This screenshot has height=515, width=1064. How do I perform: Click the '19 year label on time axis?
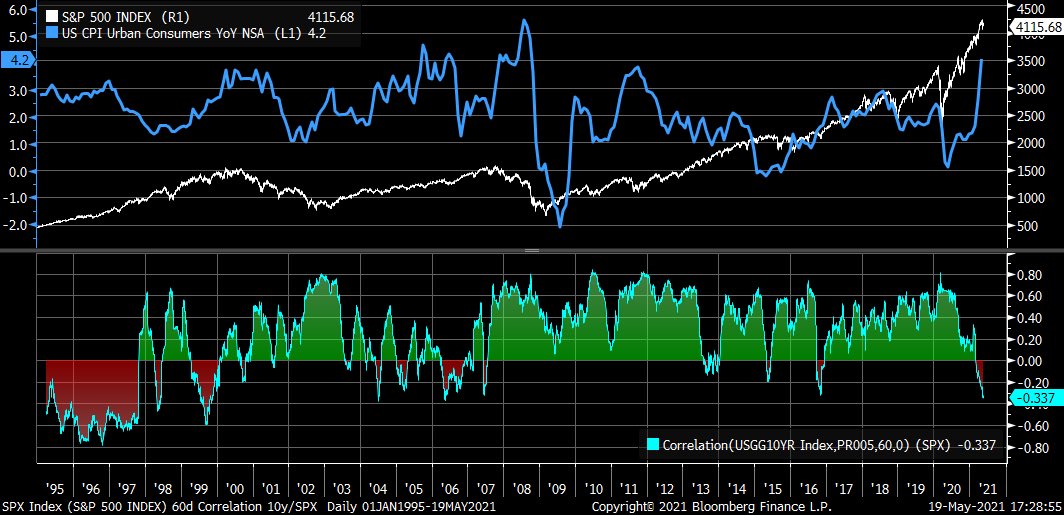917,489
